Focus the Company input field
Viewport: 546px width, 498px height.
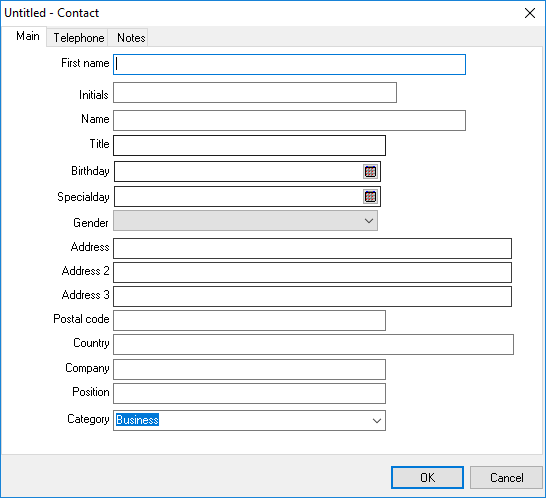[x=249, y=369]
